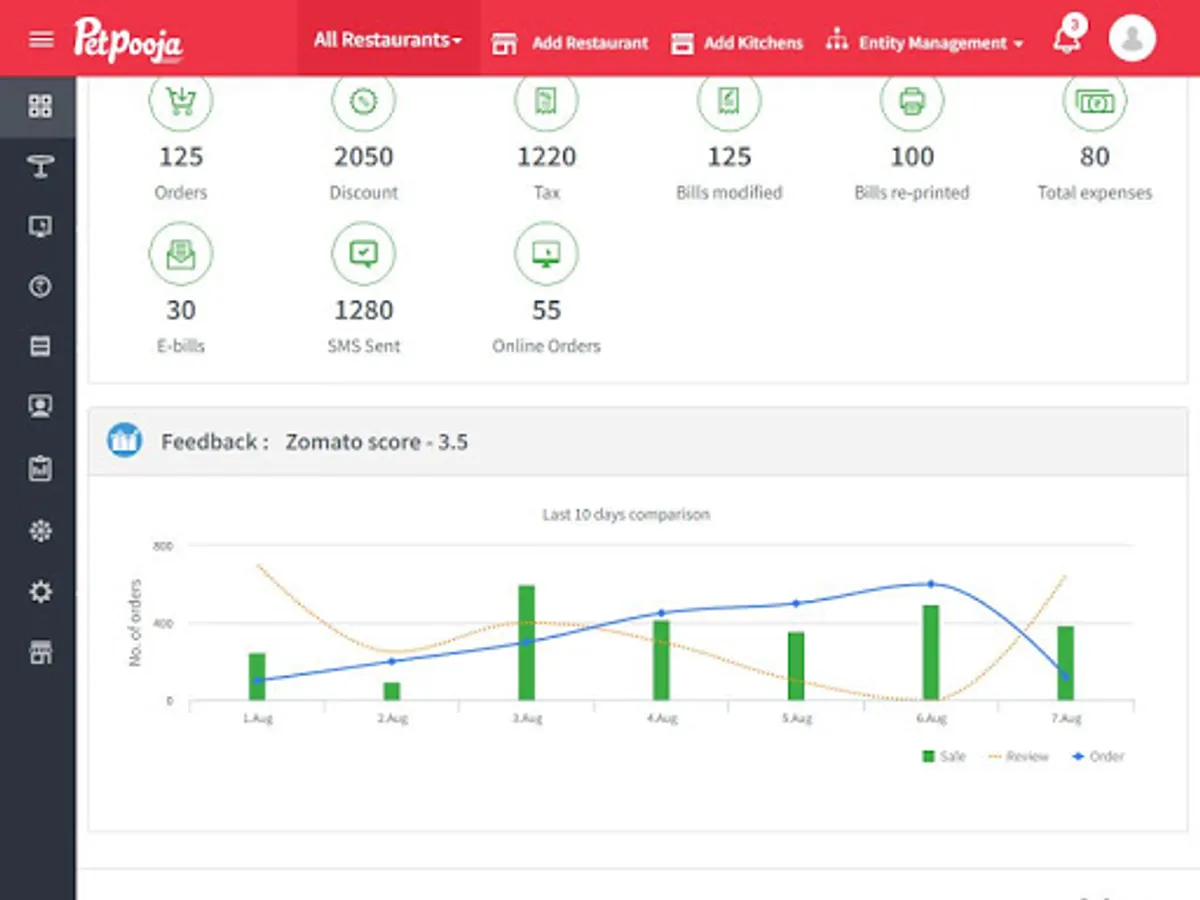Open the settings gear sidebar icon
1200x900 pixels.
pyautogui.click(x=40, y=592)
